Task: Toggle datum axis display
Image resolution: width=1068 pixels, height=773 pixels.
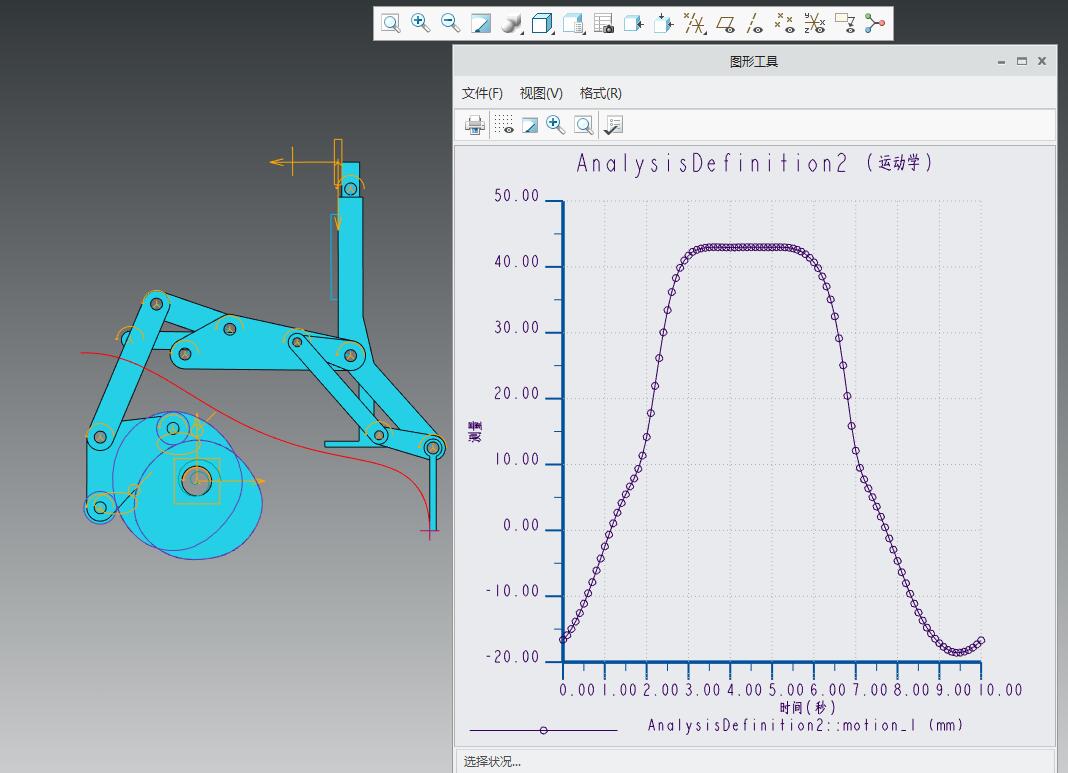Action: click(755, 23)
